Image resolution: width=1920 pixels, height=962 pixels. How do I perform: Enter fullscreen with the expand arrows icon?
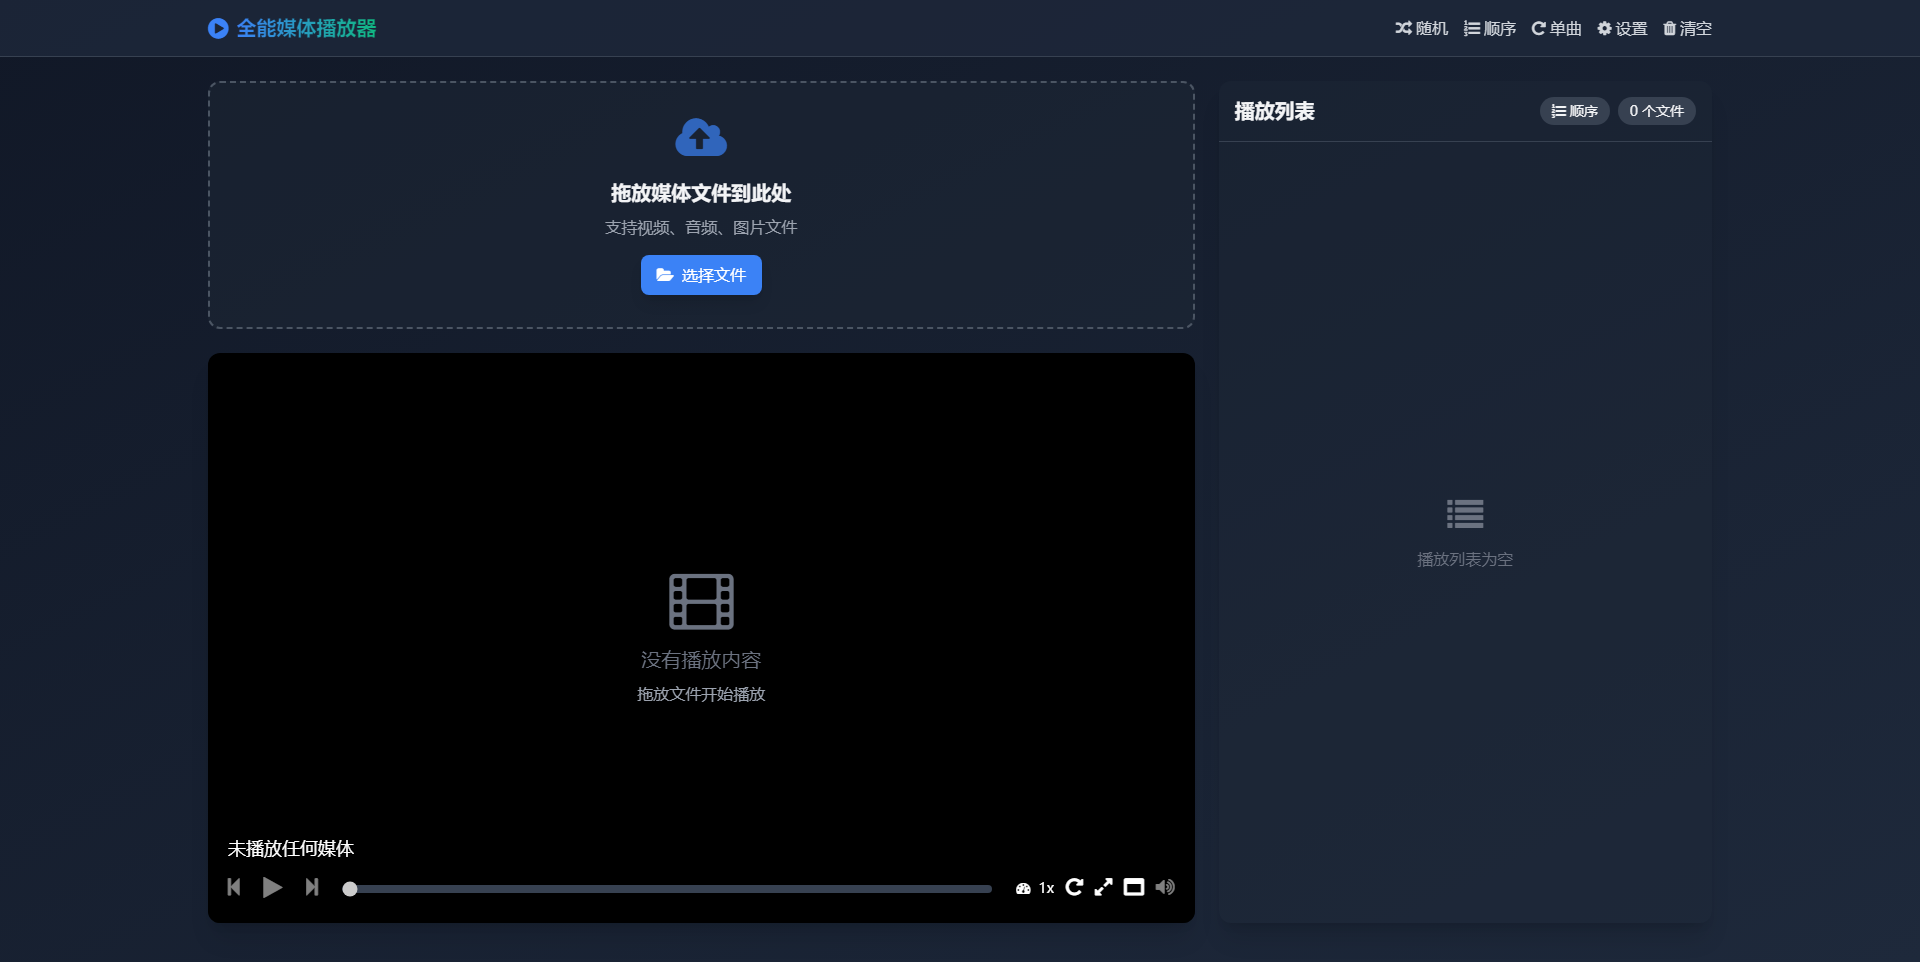[x=1103, y=887]
